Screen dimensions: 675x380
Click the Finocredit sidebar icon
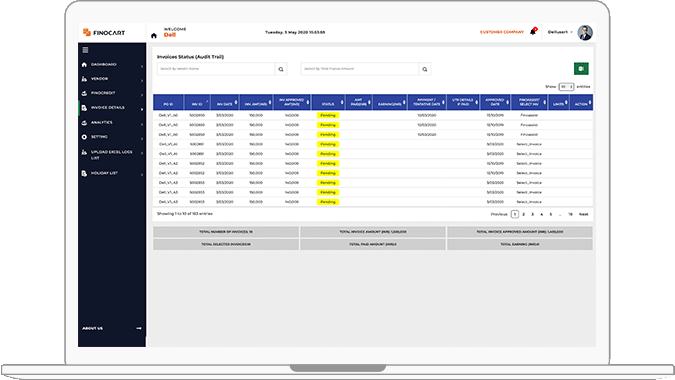pos(84,93)
